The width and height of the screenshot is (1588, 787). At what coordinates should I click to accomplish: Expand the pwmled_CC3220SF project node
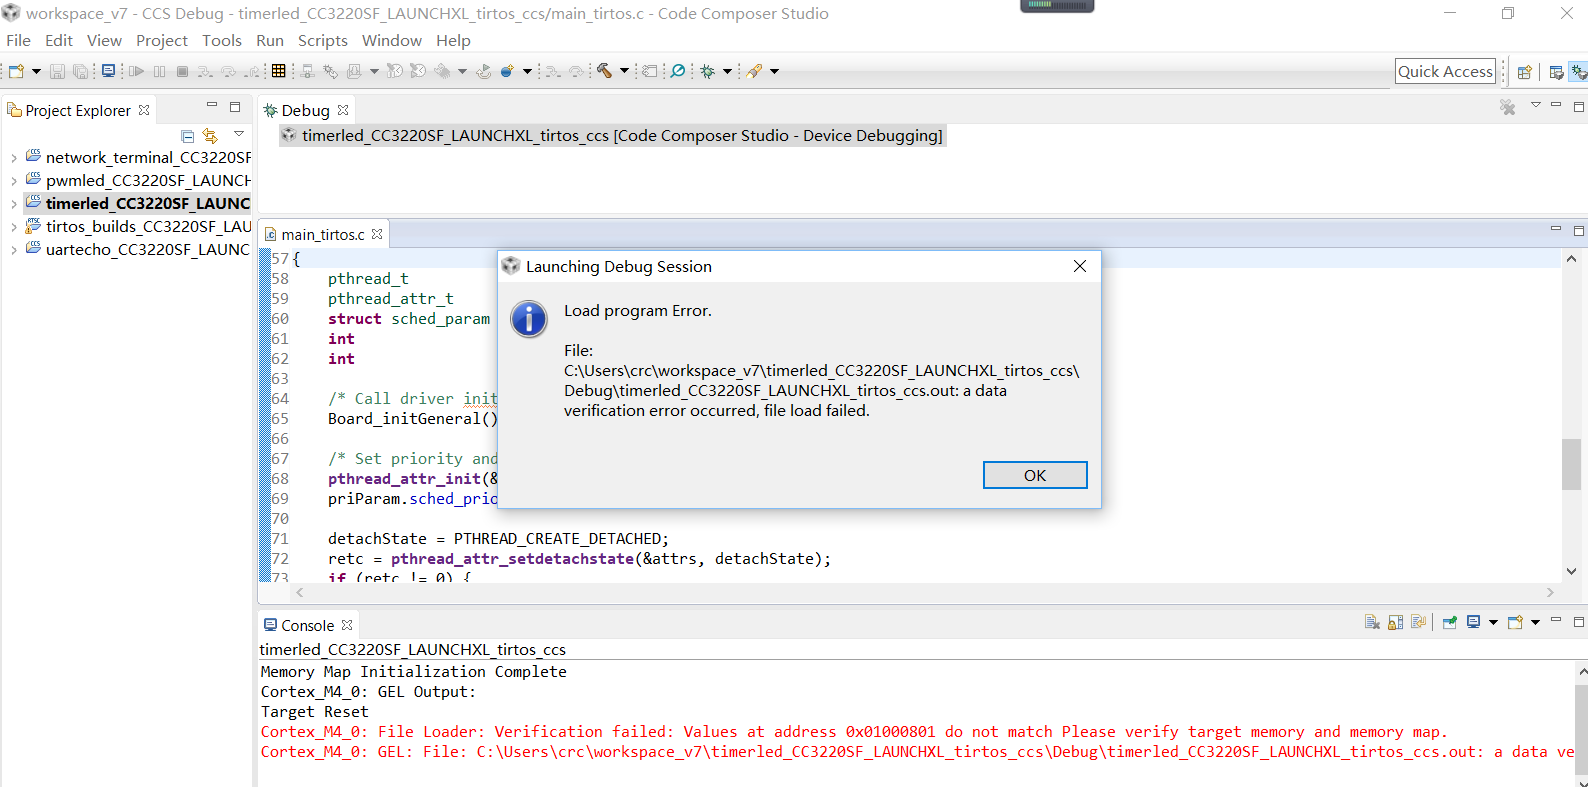[x=14, y=181]
